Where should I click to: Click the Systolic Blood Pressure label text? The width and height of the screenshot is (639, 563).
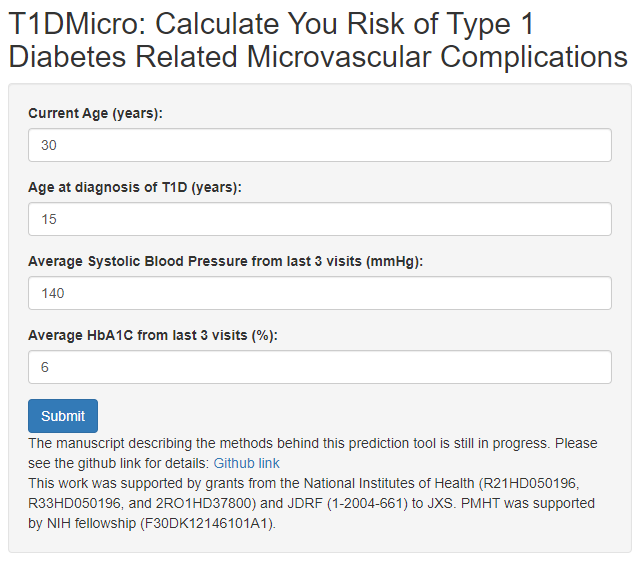[225, 261]
